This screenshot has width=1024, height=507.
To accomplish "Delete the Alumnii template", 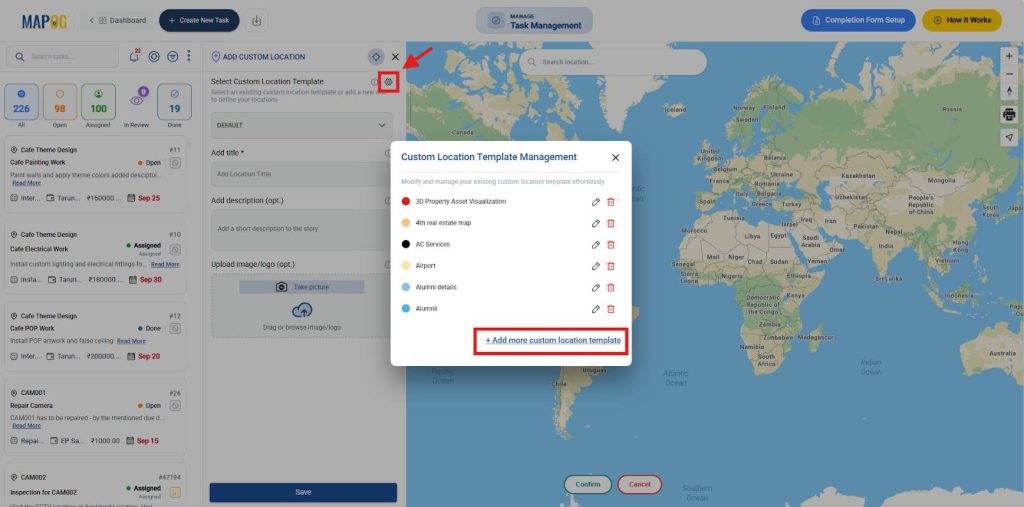I will [x=611, y=309].
